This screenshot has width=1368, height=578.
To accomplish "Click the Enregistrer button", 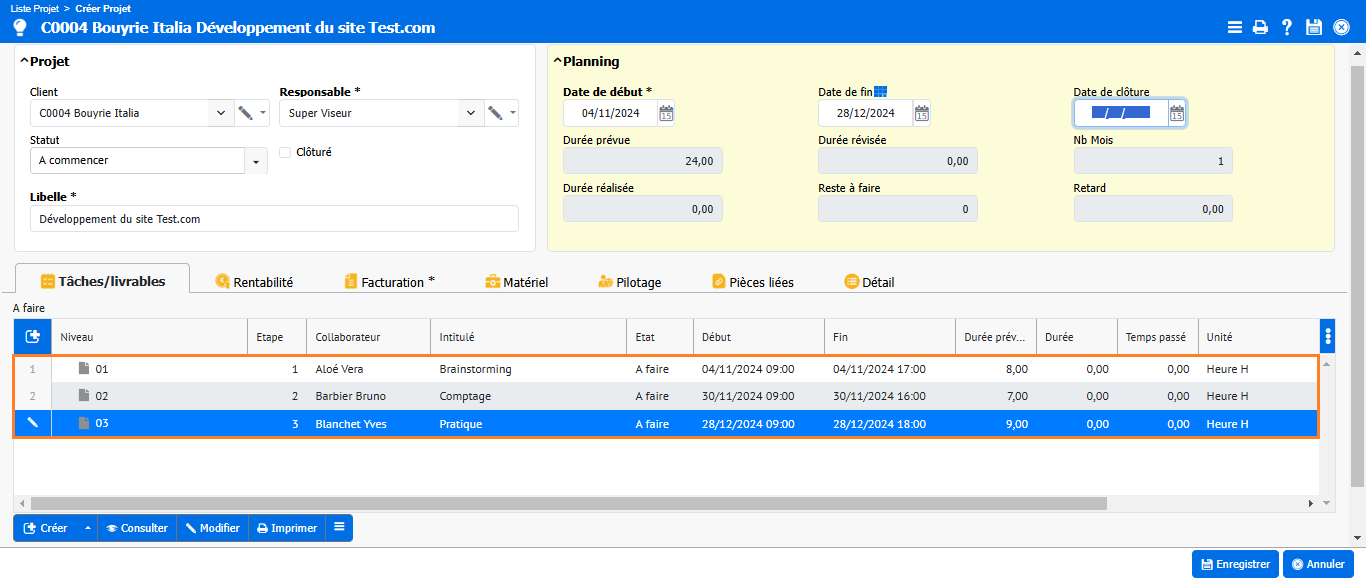I will pos(1235,564).
